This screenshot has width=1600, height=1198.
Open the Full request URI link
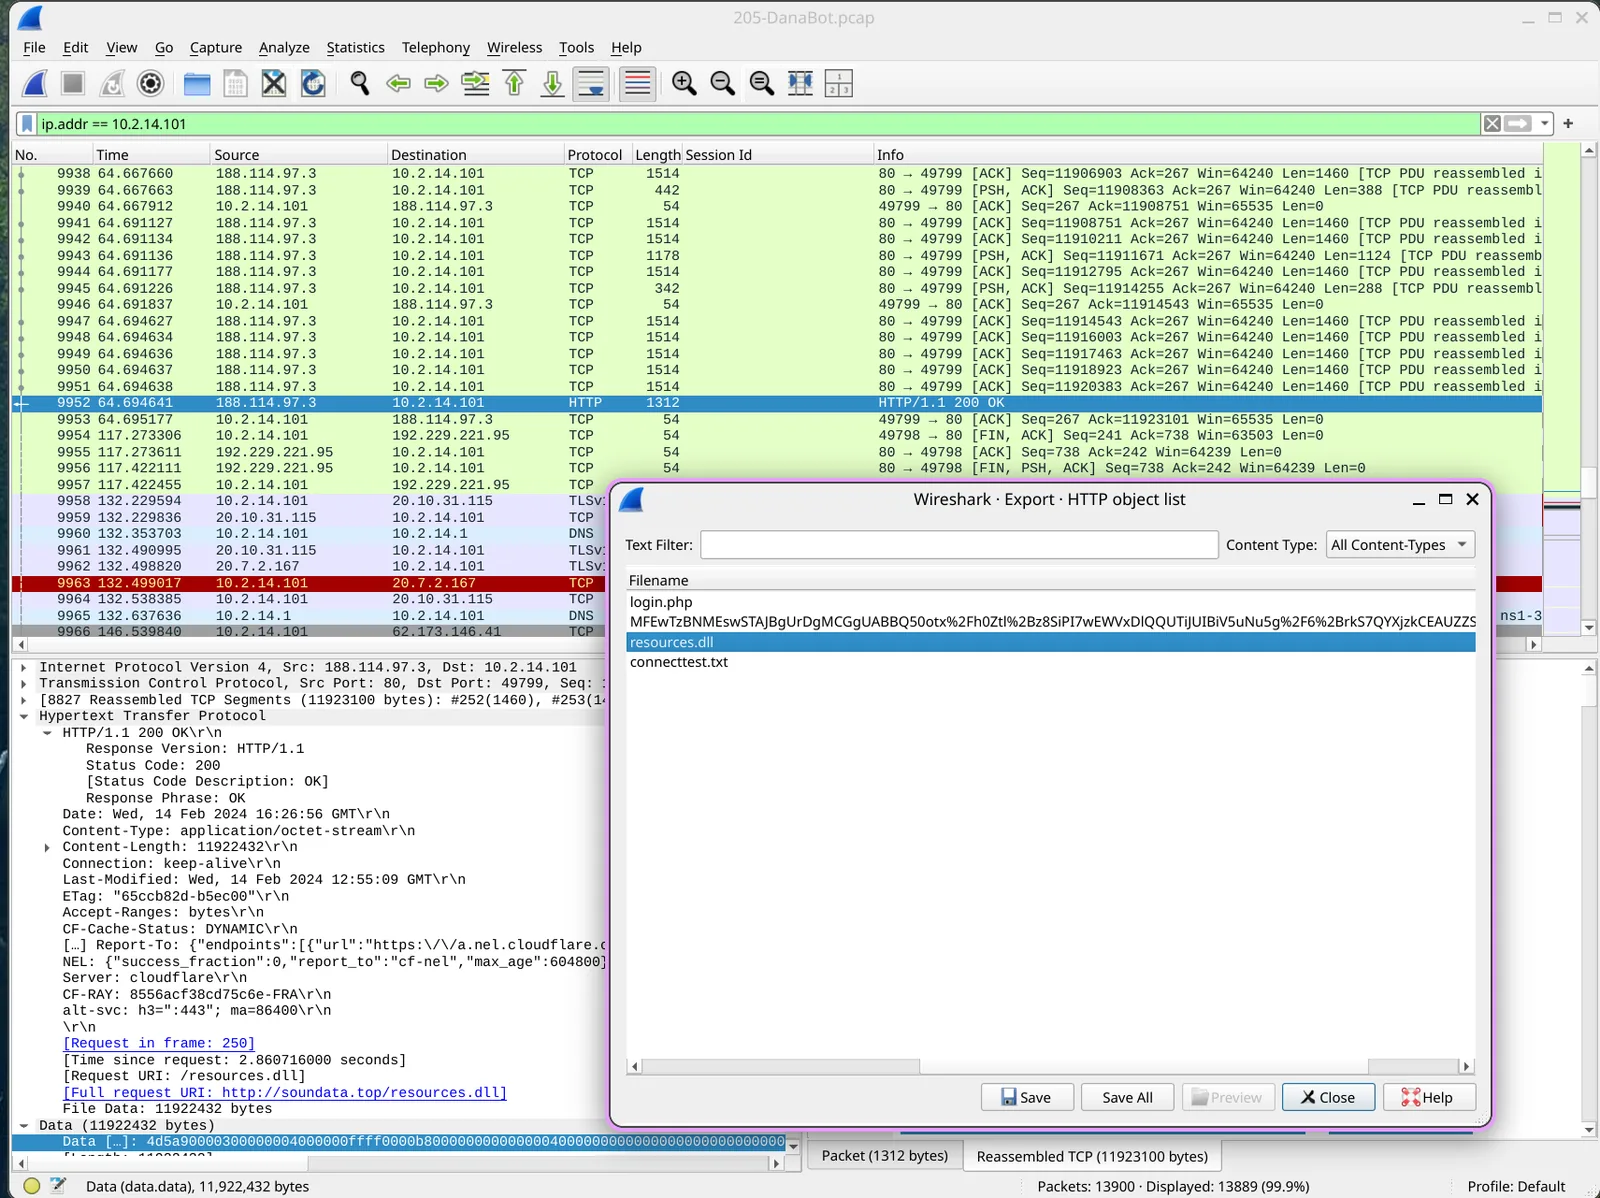pos(285,1093)
